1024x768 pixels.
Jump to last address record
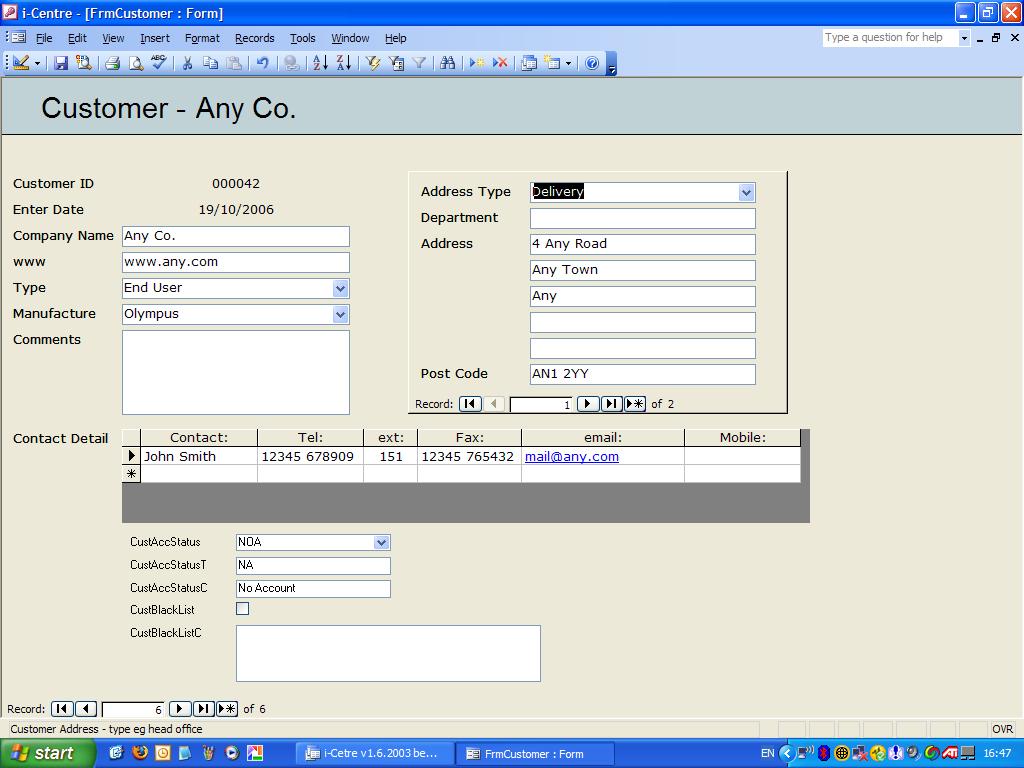[x=611, y=404]
